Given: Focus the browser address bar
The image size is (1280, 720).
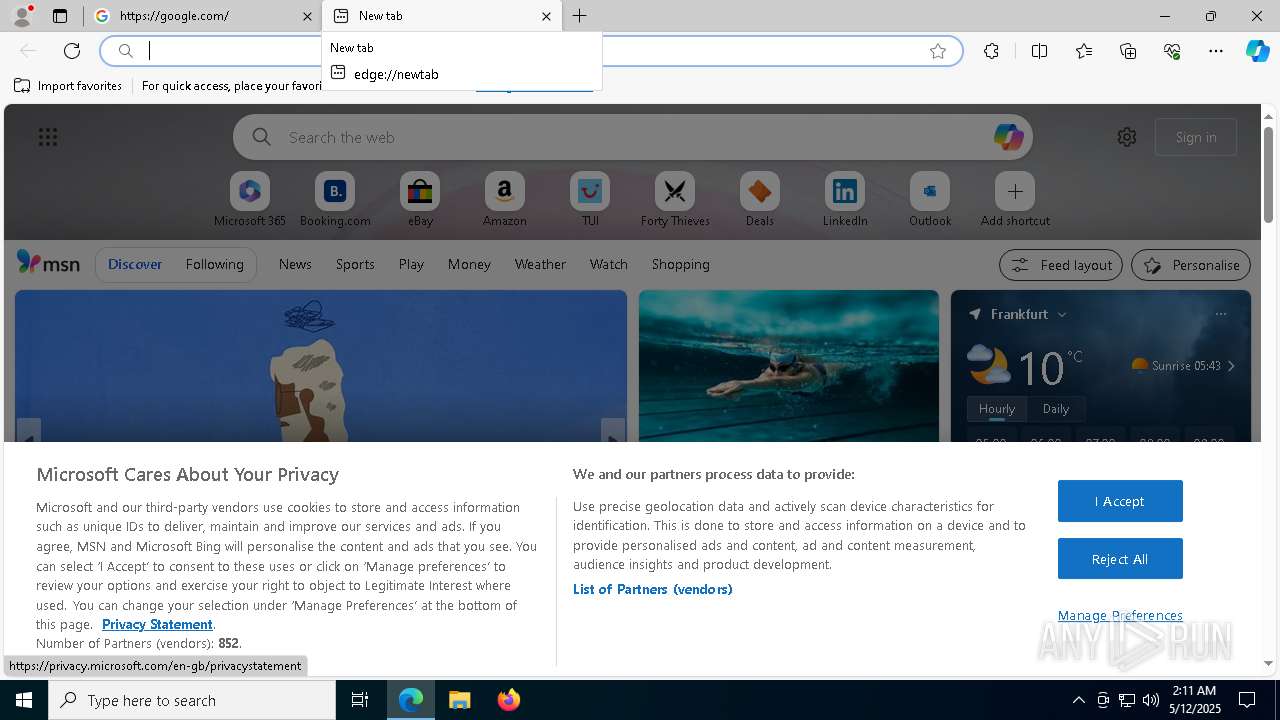Looking at the screenshot, I should (x=530, y=51).
